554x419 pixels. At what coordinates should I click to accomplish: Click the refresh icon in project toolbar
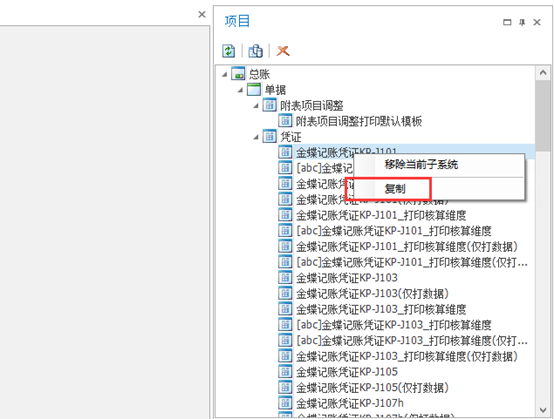[x=229, y=51]
